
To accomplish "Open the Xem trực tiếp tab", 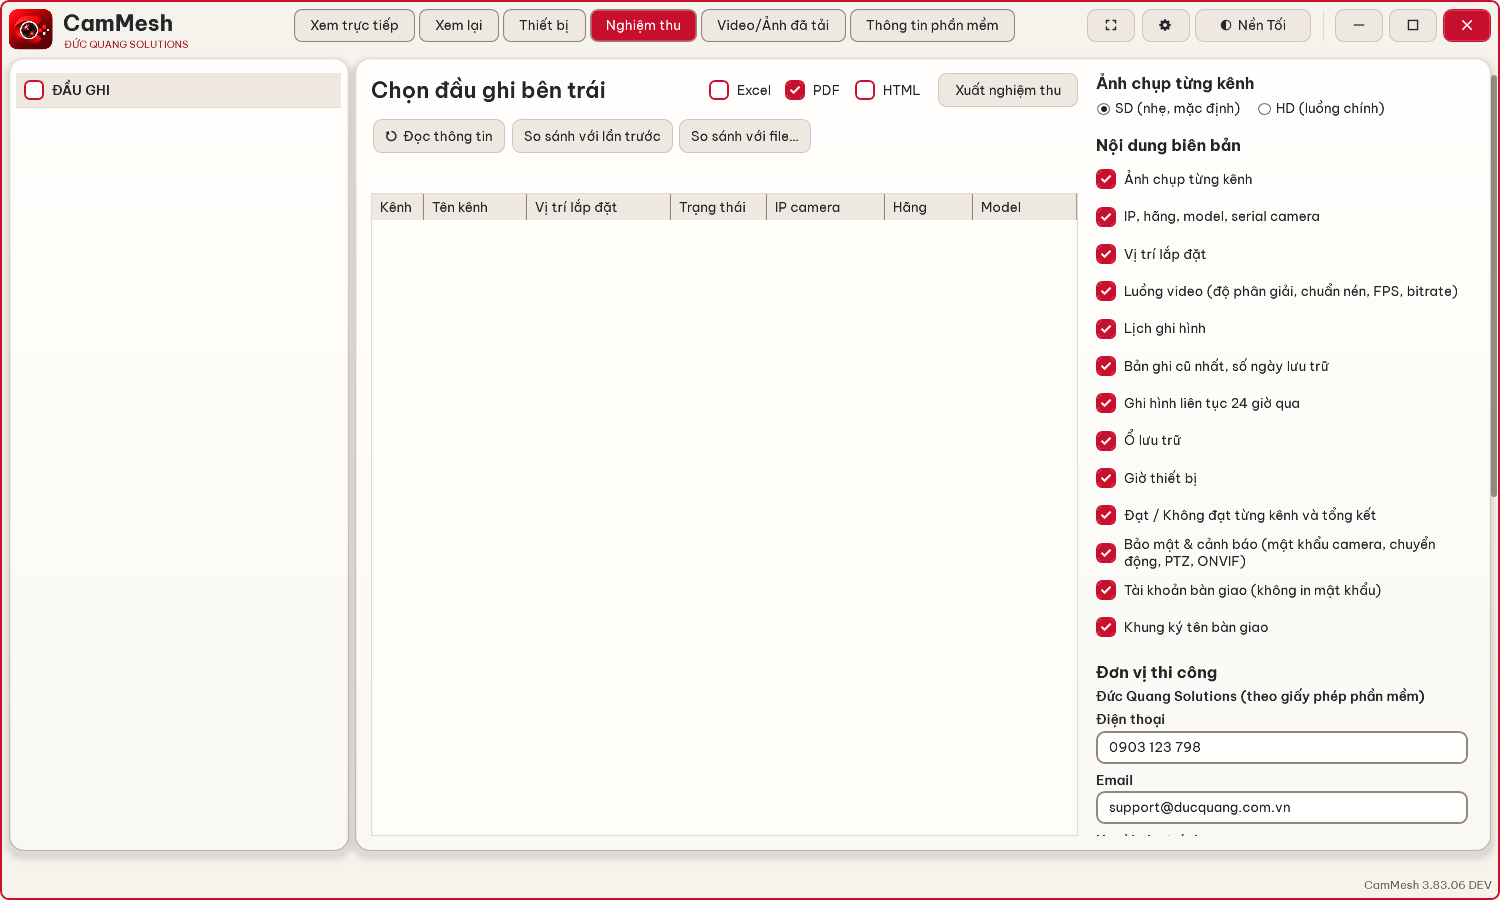I will click(354, 25).
